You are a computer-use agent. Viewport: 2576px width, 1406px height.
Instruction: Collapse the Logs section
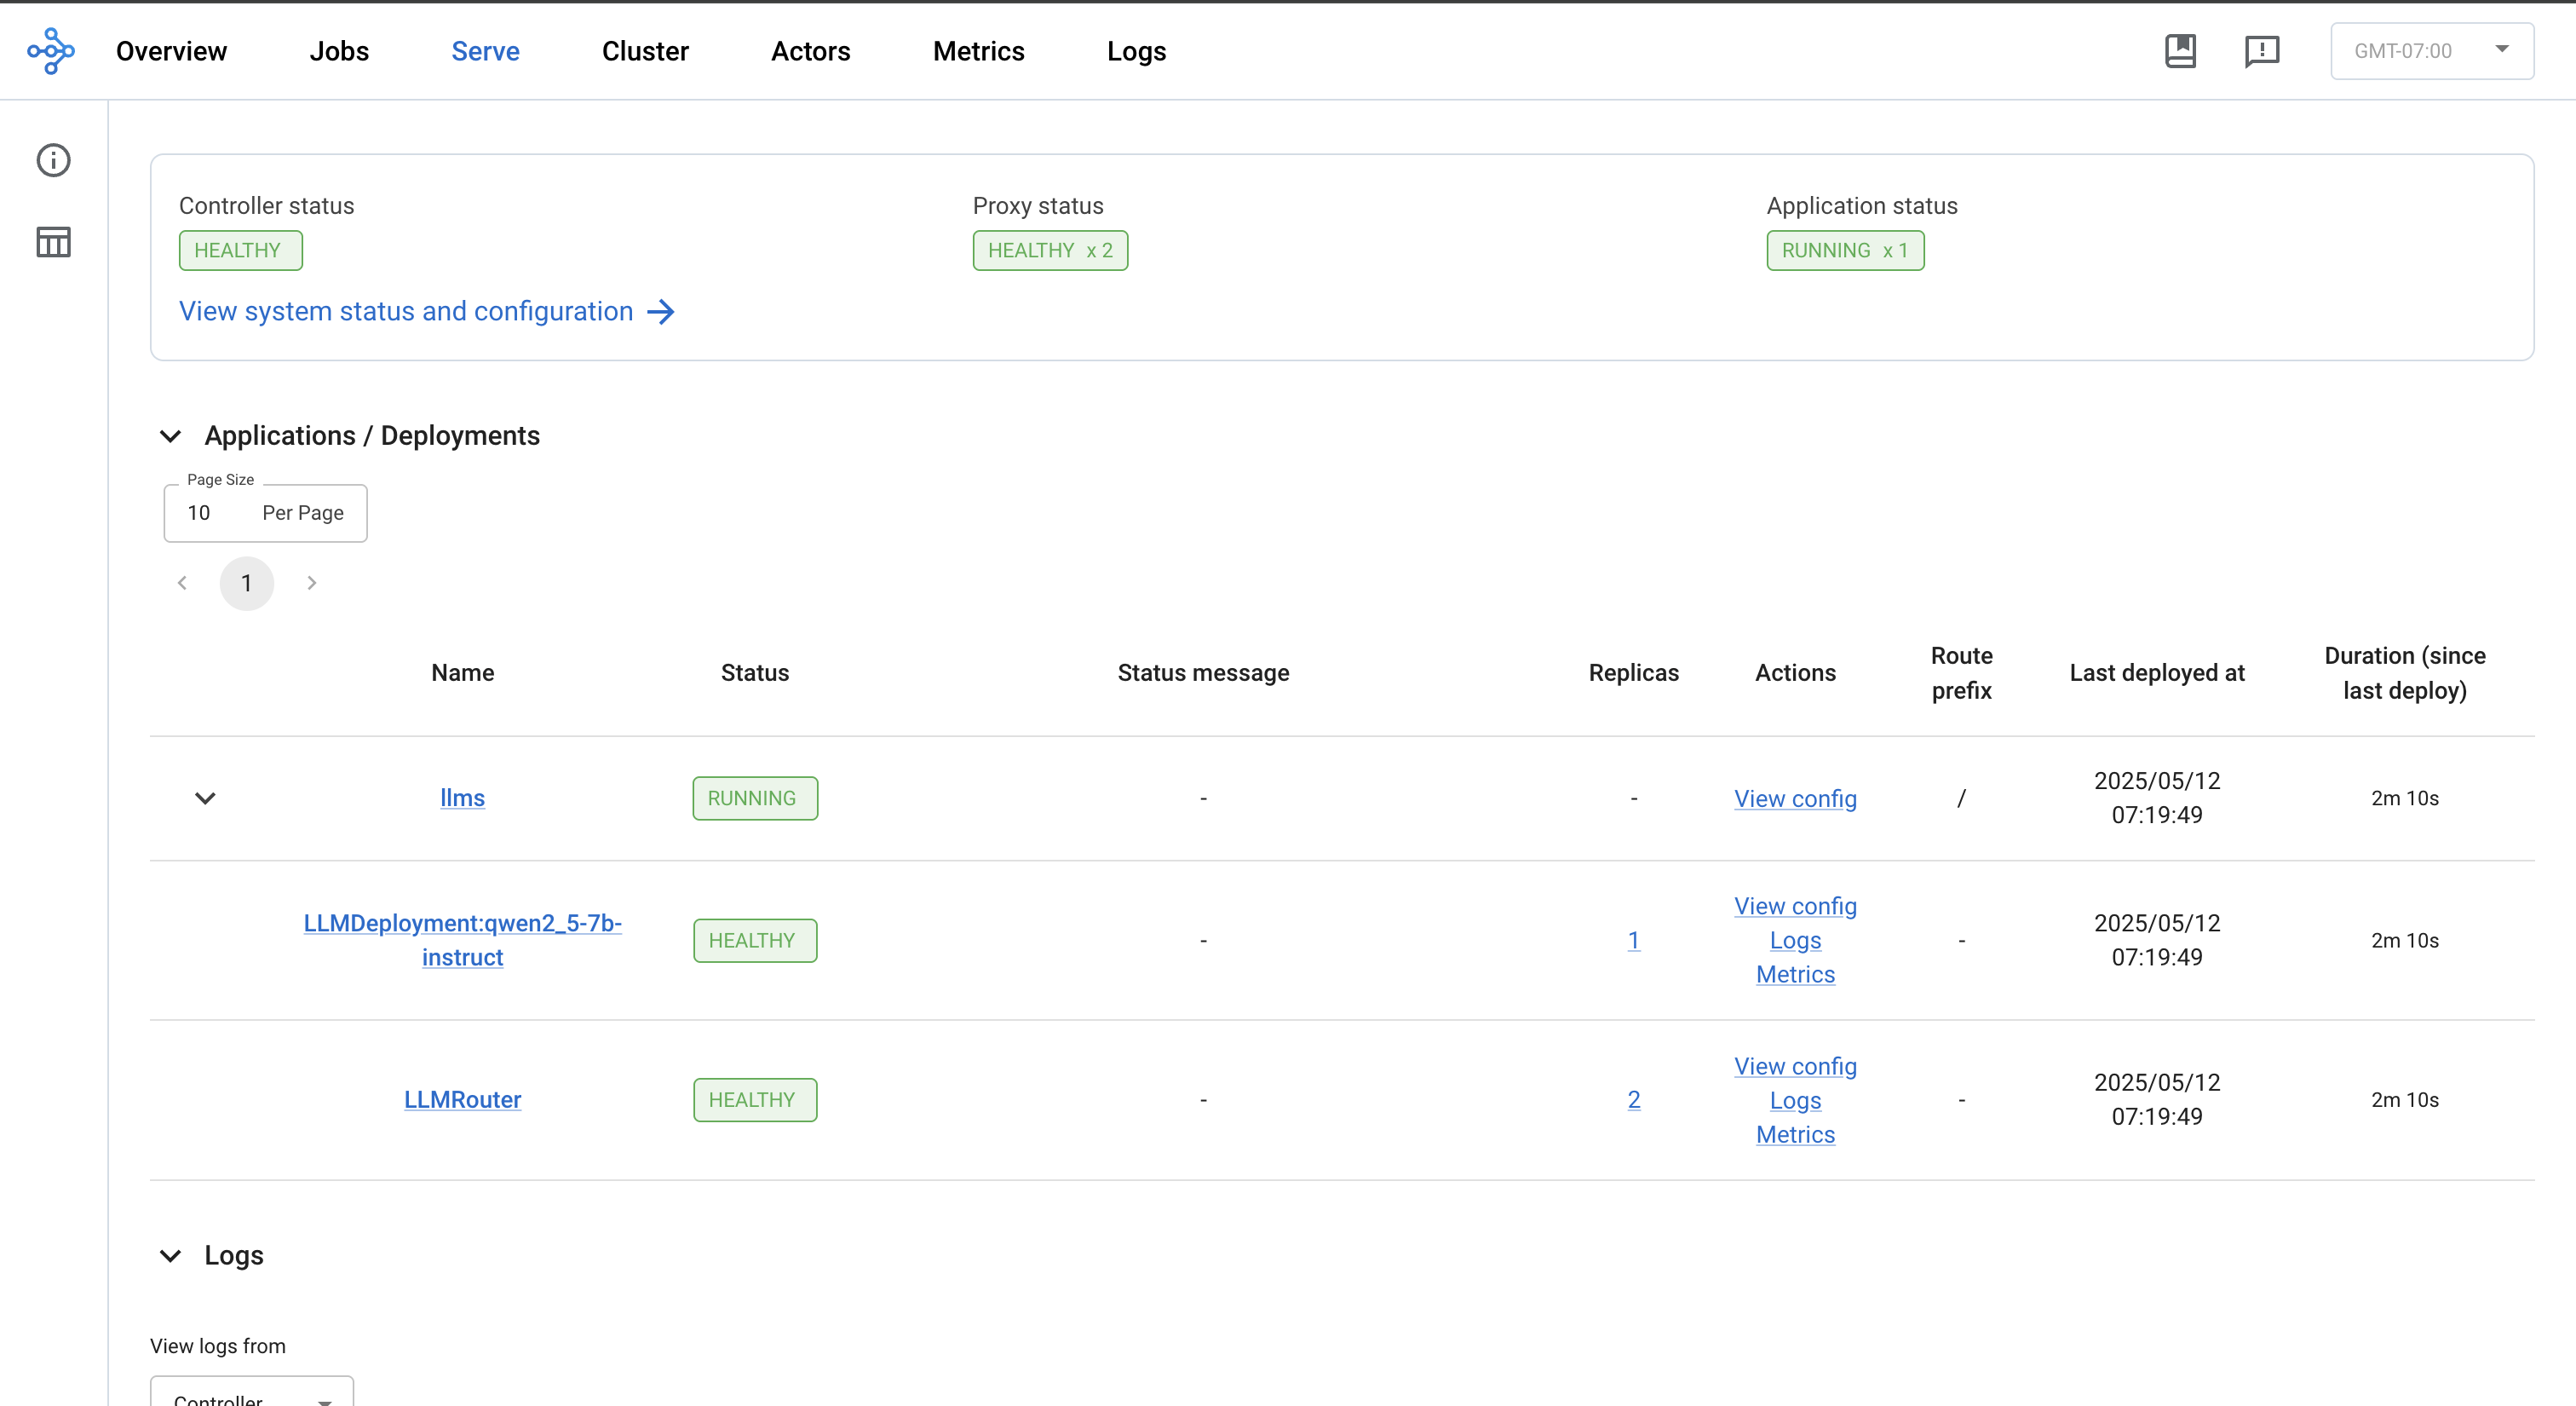tap(170, 1256)
